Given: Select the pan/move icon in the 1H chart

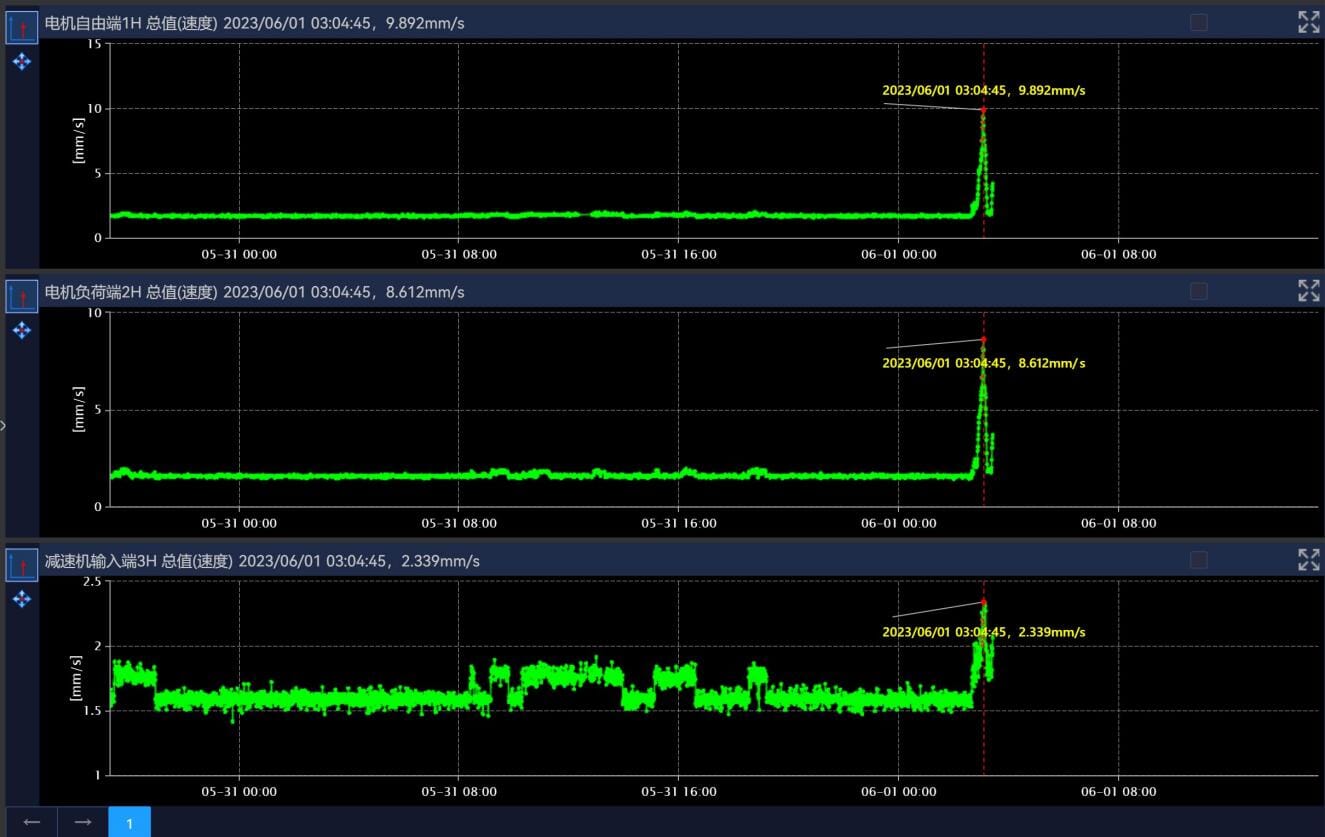Looking at the screenshot, I should tap(22, 62).
